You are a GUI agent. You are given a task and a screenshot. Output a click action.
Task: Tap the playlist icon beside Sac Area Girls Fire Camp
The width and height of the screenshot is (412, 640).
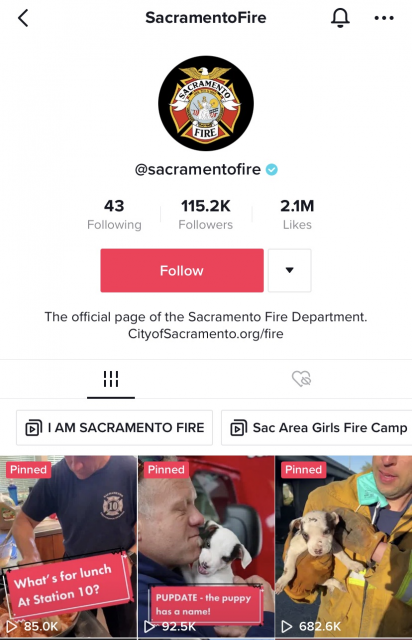click(x=238, y=428)
